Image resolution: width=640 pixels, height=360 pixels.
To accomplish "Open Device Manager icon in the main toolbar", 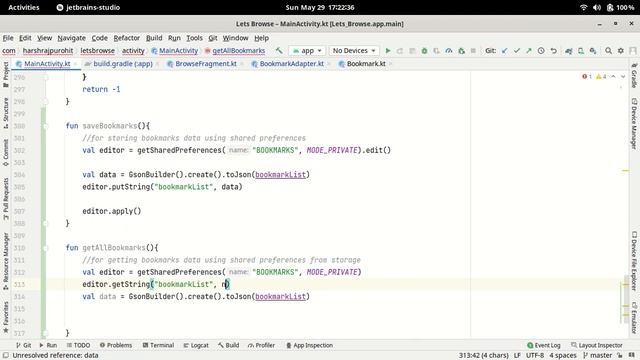I will pyautogui.click(x=581, y=51).
